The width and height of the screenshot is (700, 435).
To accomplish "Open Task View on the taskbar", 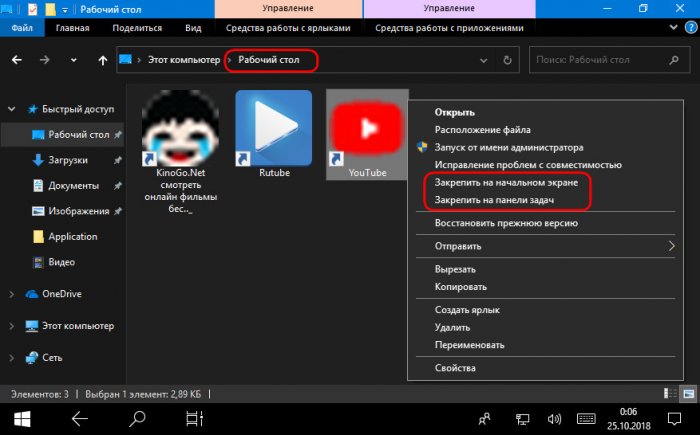I will tap(194, 419).
